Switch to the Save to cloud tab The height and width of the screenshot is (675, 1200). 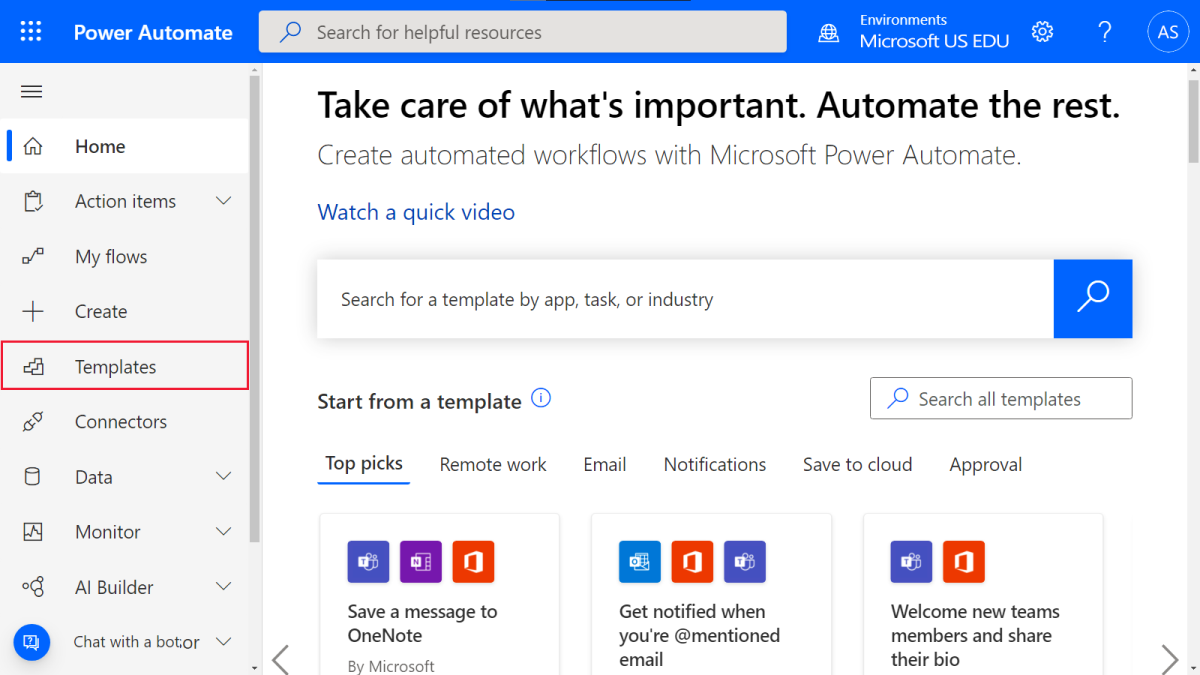pos(858,465)
